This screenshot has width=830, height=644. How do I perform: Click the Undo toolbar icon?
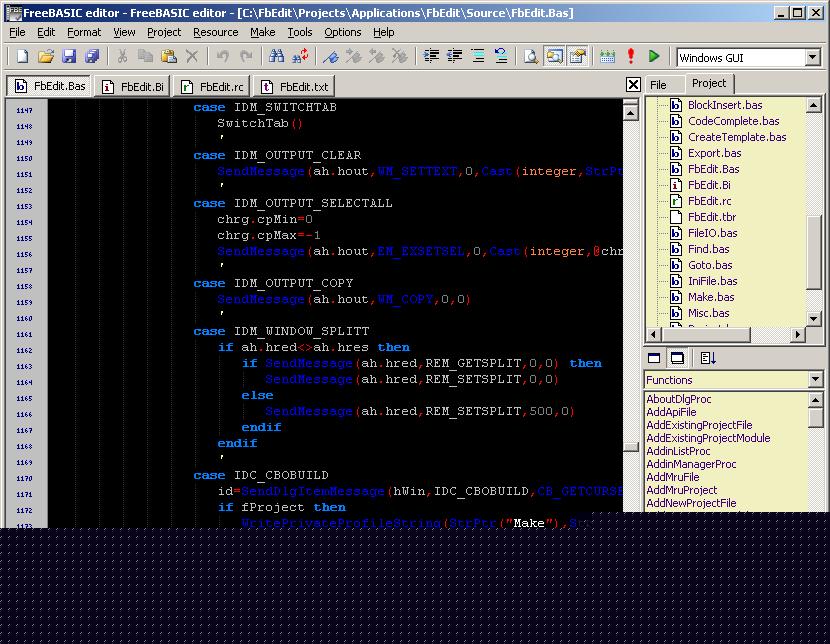point(222,57)
